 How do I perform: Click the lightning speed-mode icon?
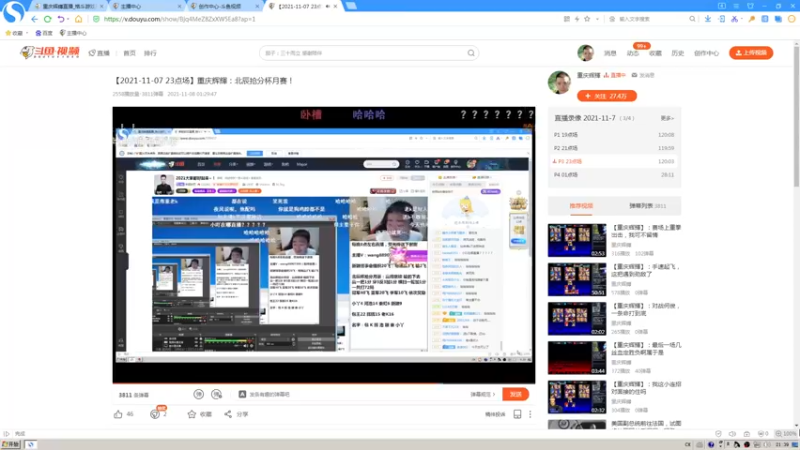577,19
